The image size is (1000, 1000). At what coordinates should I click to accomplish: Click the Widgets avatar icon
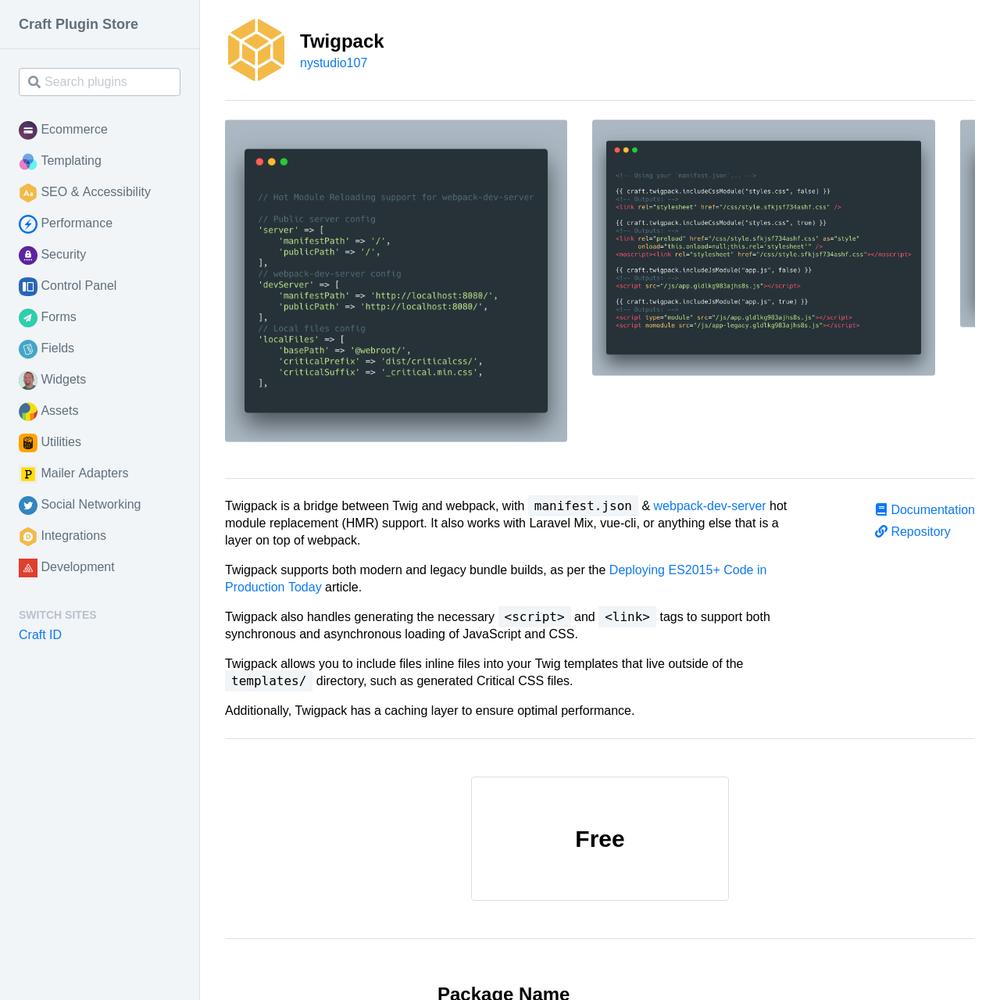tap(28, 380)
